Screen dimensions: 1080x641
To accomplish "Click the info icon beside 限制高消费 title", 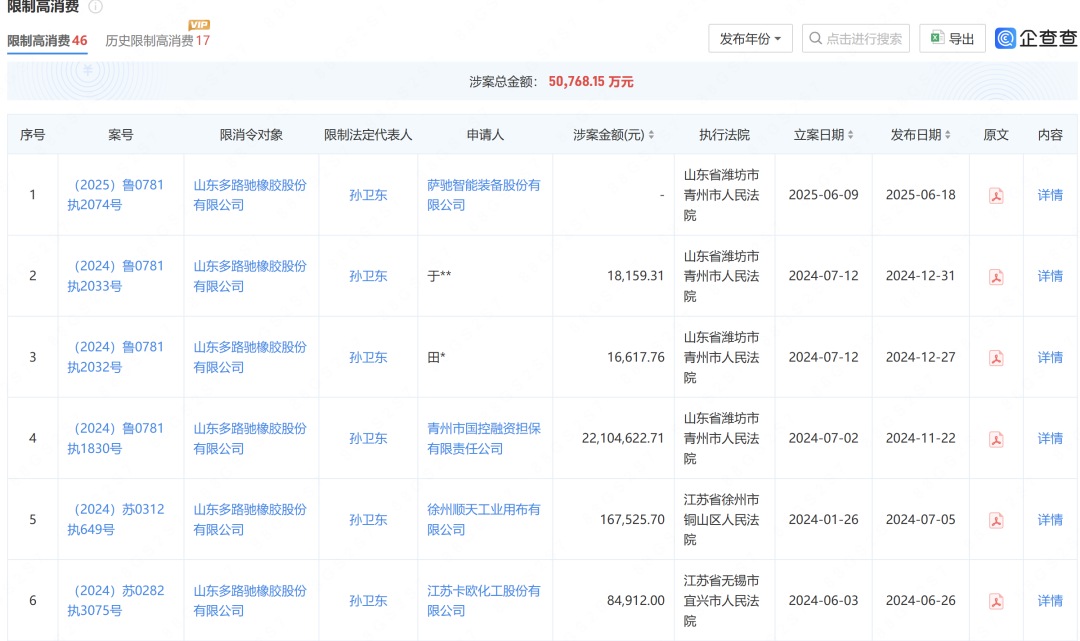I will (95, 7).
